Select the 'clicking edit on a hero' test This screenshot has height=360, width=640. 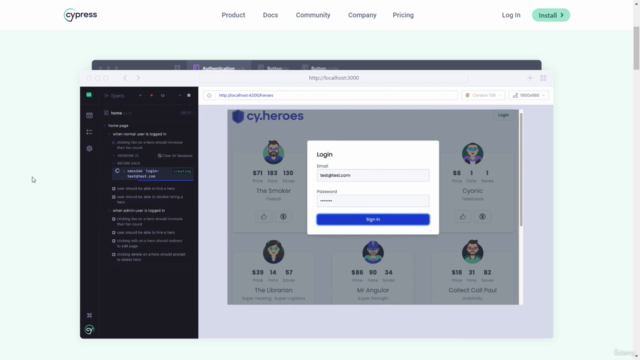pyautogui.click(x=149, y=243)
